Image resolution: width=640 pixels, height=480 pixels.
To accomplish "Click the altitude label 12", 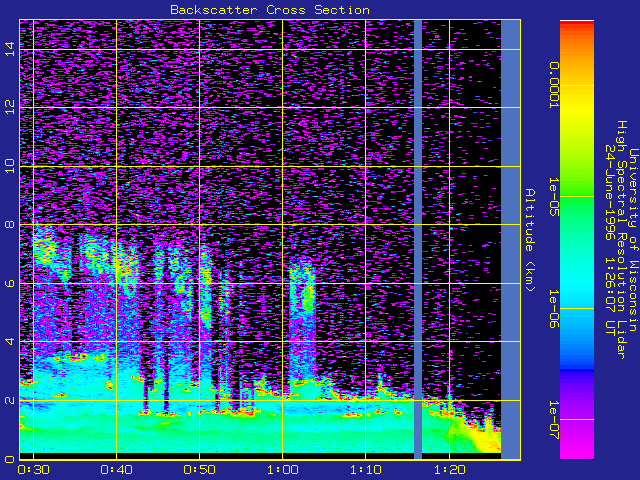I will pos(10,107).
